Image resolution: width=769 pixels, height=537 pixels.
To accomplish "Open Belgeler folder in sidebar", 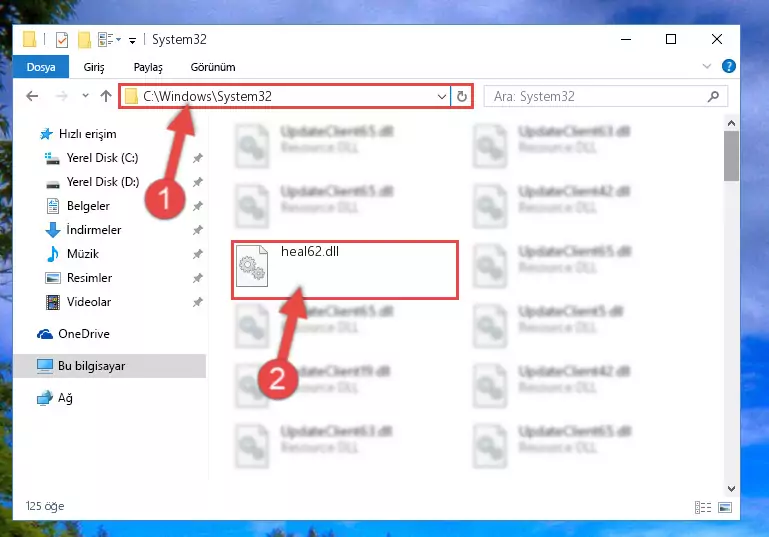I will (x=77, y=206).
